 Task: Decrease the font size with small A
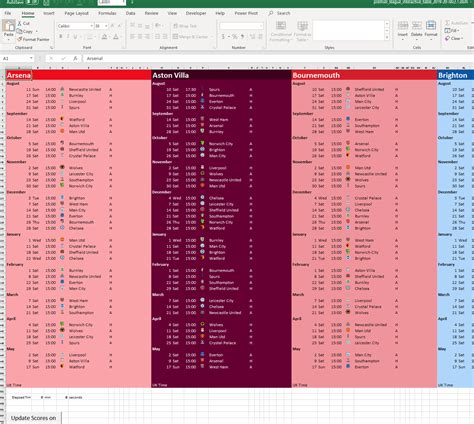[119, 26]
